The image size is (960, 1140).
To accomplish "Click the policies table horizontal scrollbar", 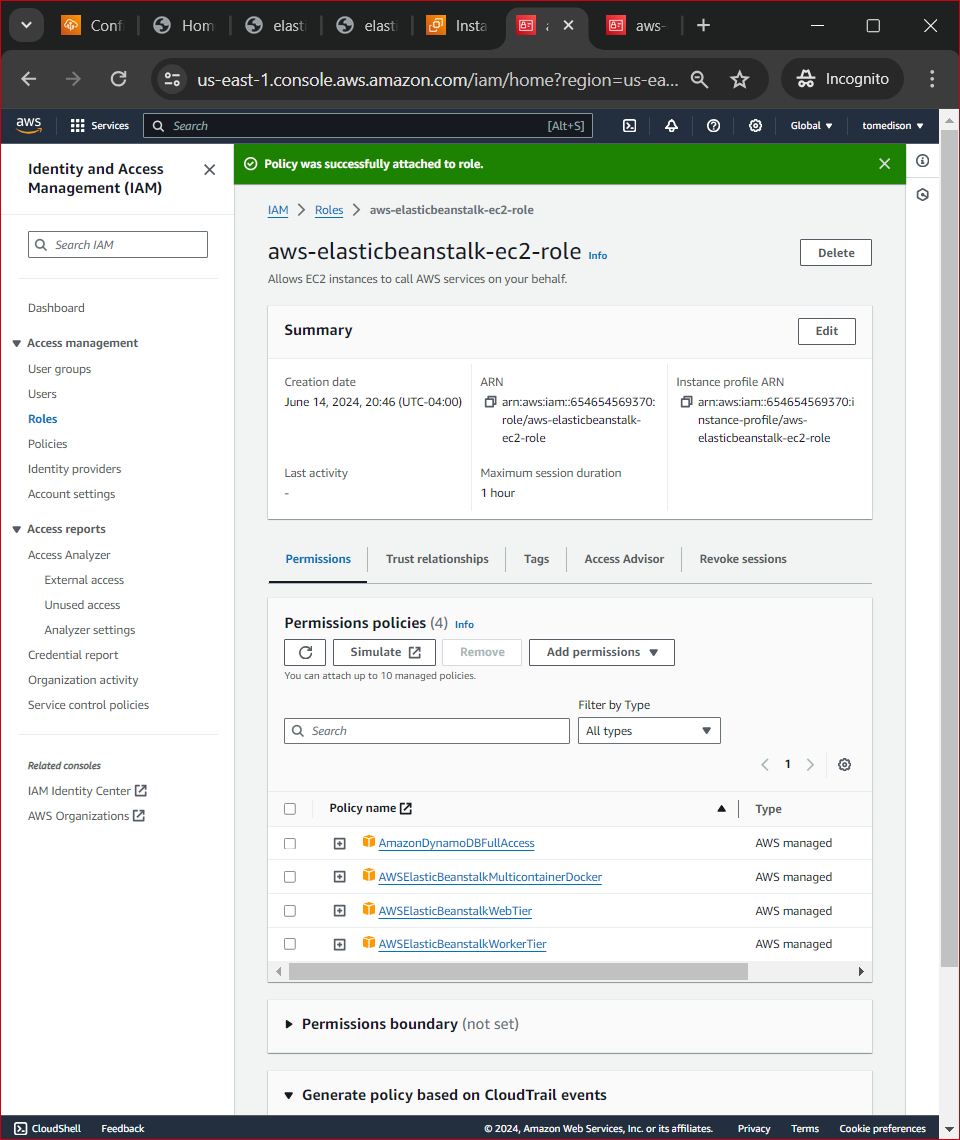I will 519,971.
